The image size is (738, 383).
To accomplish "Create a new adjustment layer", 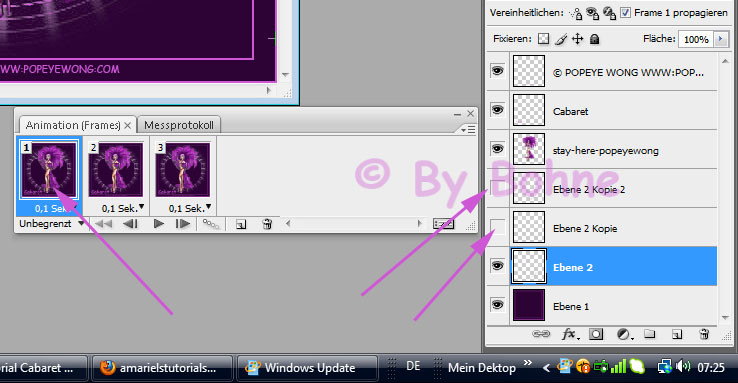I will 624,335.
